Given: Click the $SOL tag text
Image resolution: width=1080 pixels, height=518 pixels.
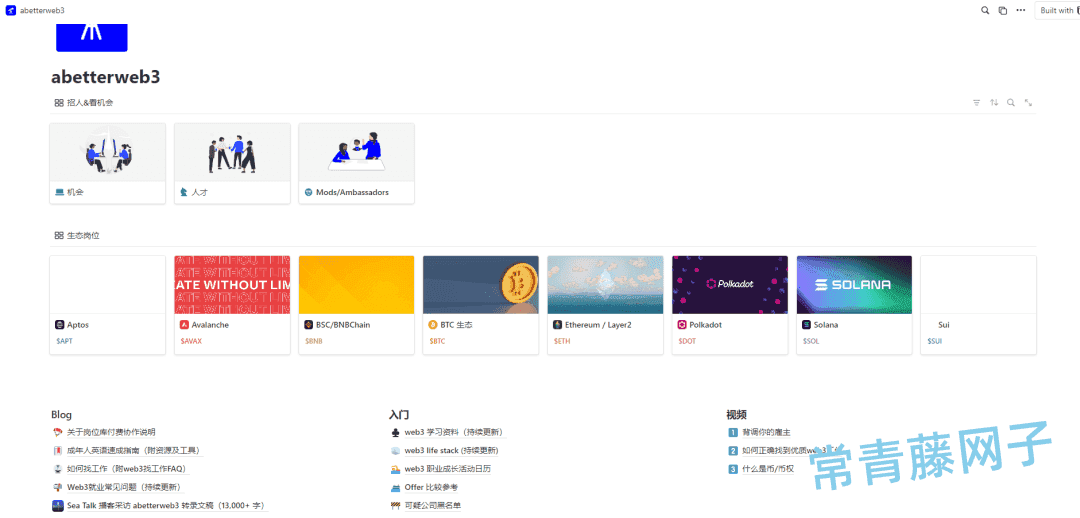Looking at the screenshot, I should click(811, 341).
